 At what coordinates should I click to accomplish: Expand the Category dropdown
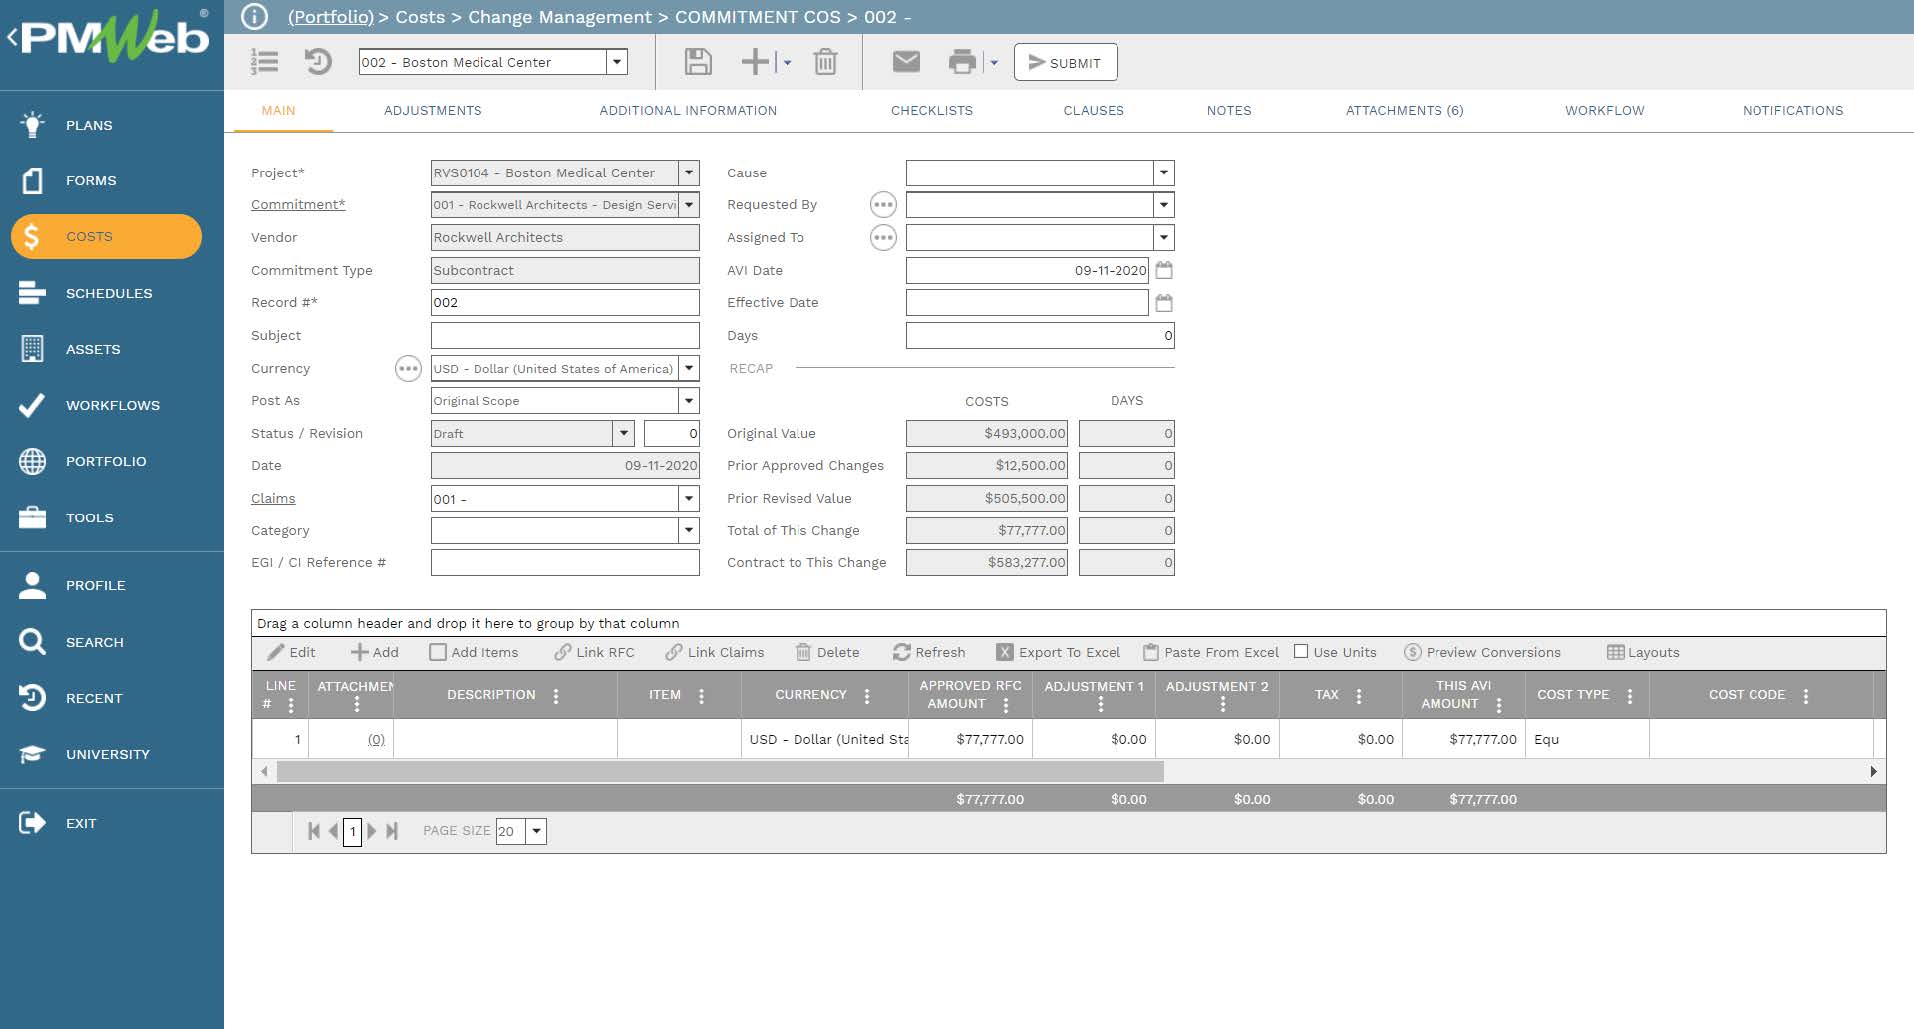coord(689,531)
